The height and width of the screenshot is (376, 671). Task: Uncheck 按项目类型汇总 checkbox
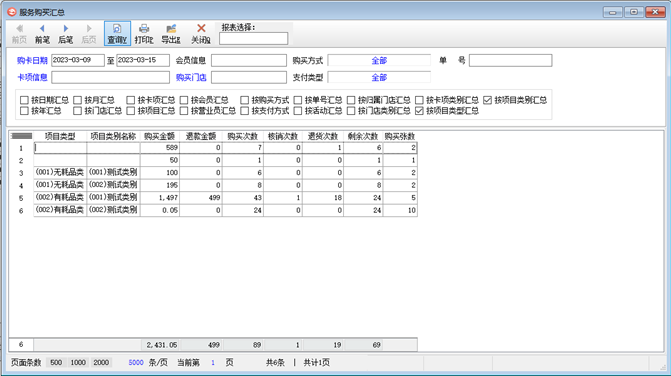419,111
